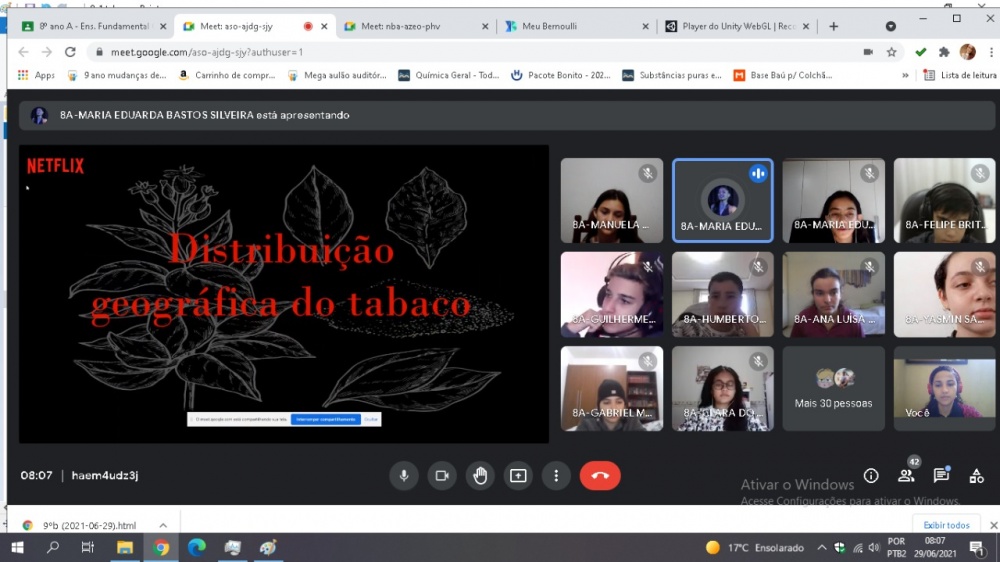
Task: Select 8A-FELIPE BRIT participant tile
Action: tap(945, 200)
